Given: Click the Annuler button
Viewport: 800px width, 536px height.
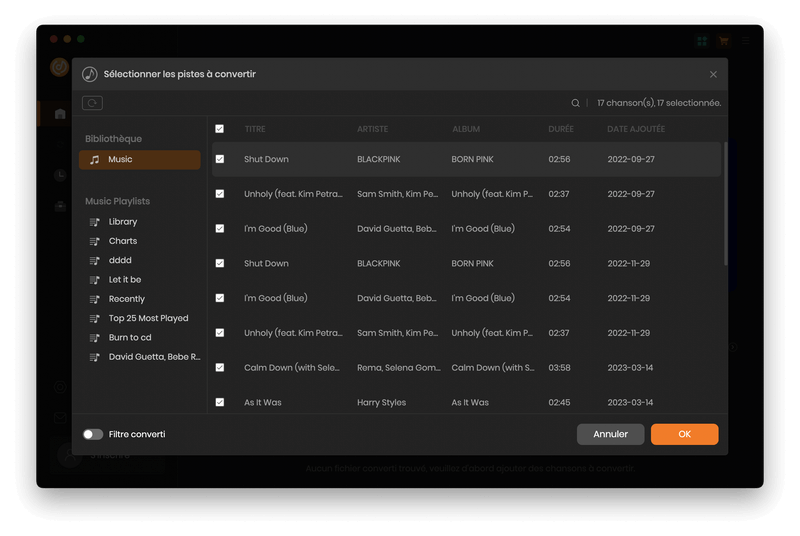Looking at the screenshot, I should (x=610, y=434).
